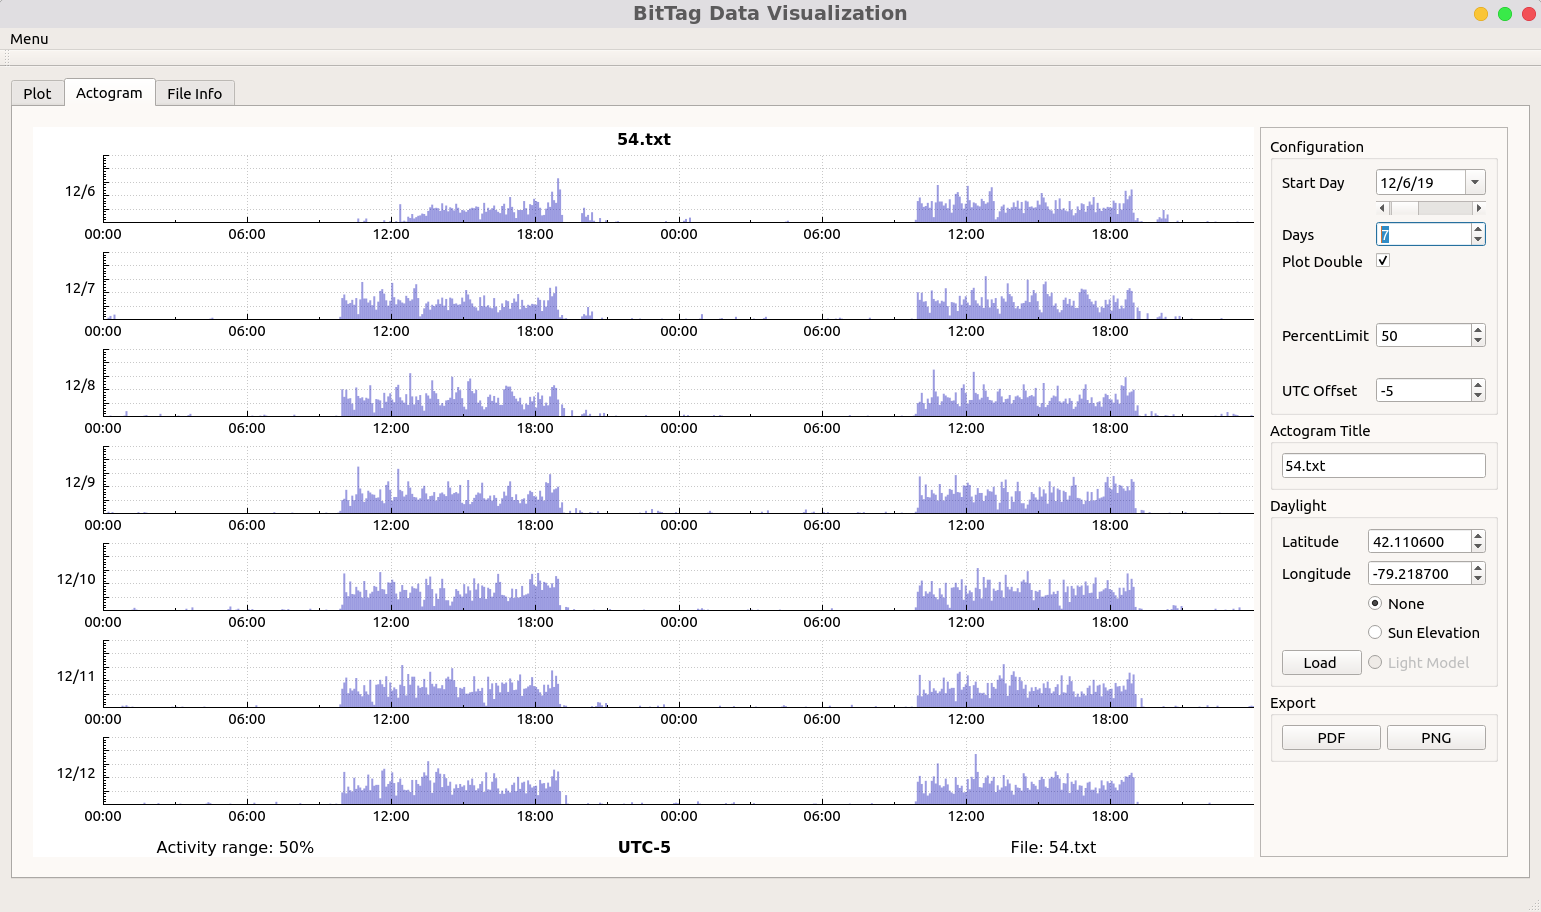Click the Load button
1541x912 pixels.
coord(1321,662)
